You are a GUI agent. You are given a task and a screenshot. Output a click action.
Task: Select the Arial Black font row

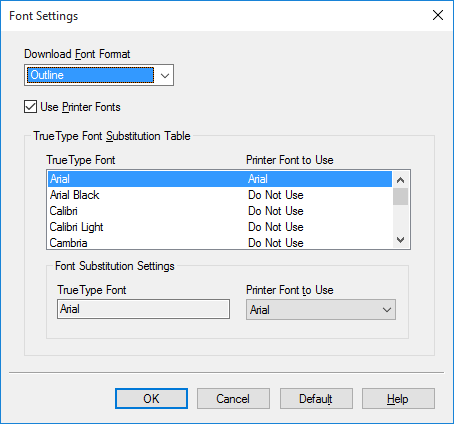220,195
